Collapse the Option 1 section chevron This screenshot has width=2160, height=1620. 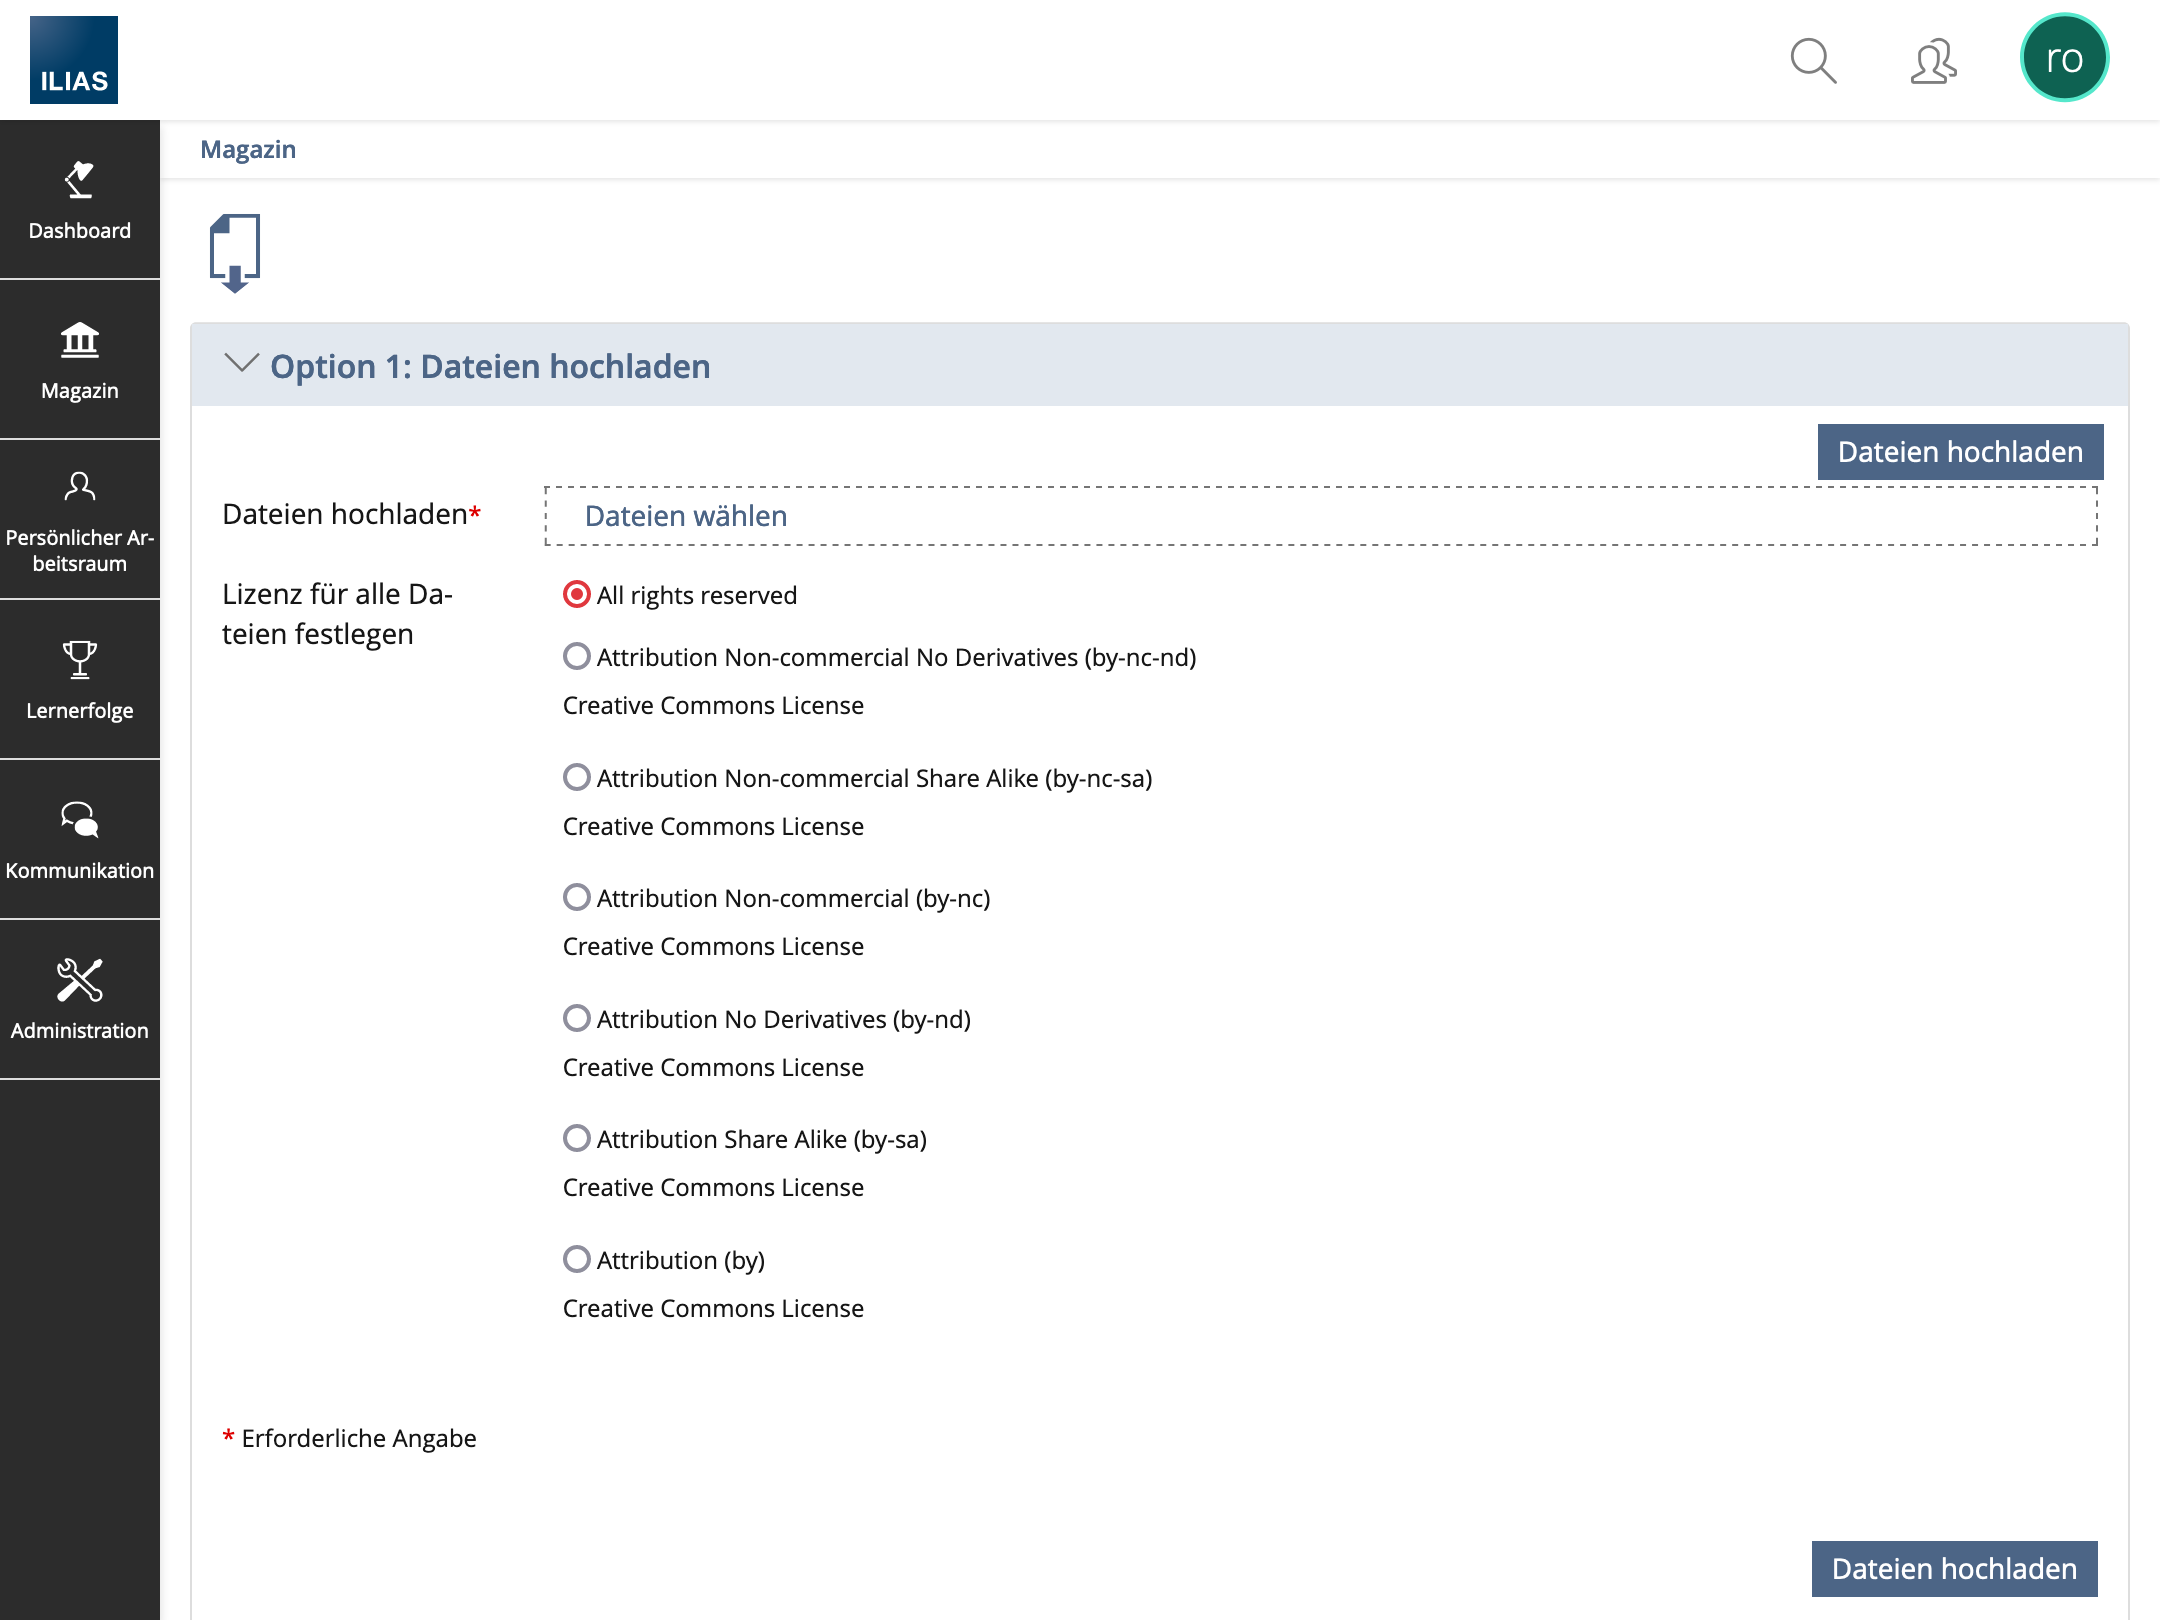241,363
